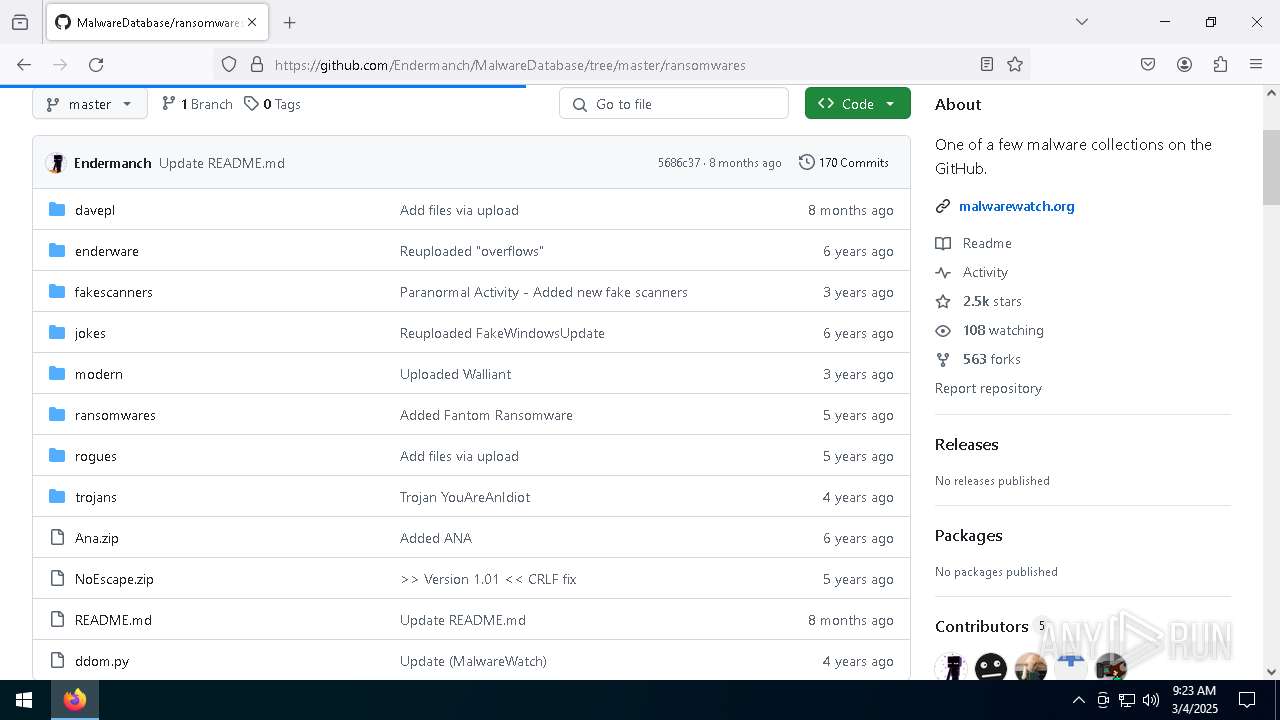Click the site padlock icon
This screenshot has width=1280, height=720.
pos(257,64)
